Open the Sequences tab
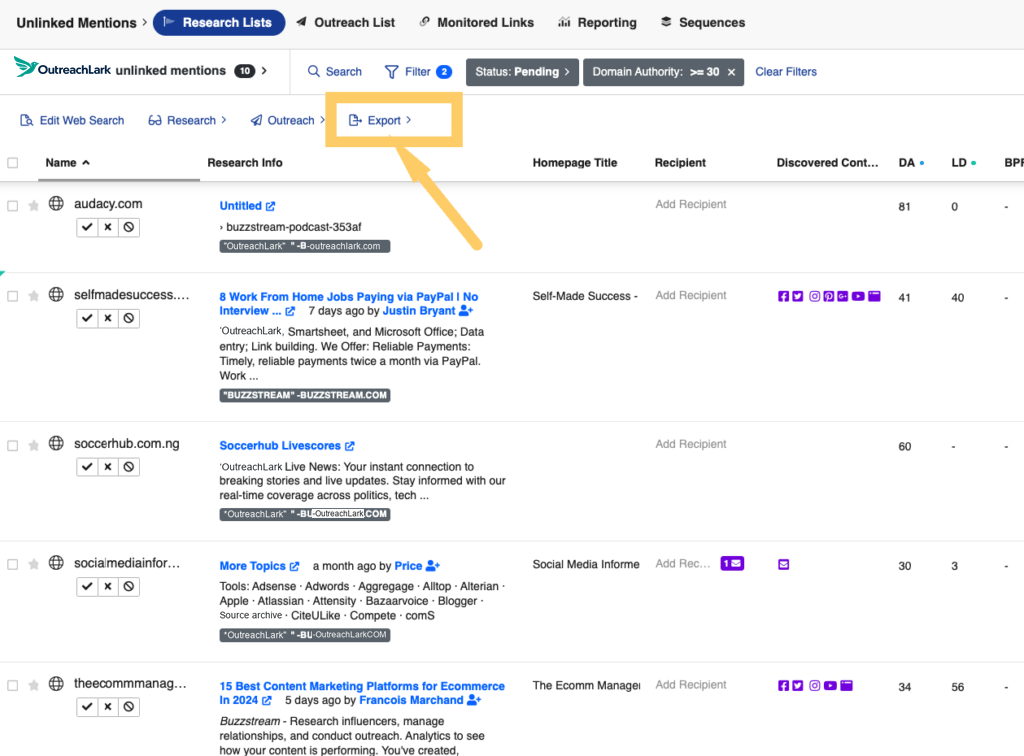The width and height of the screenshot is (1024, 756). (x=703, y=22)
